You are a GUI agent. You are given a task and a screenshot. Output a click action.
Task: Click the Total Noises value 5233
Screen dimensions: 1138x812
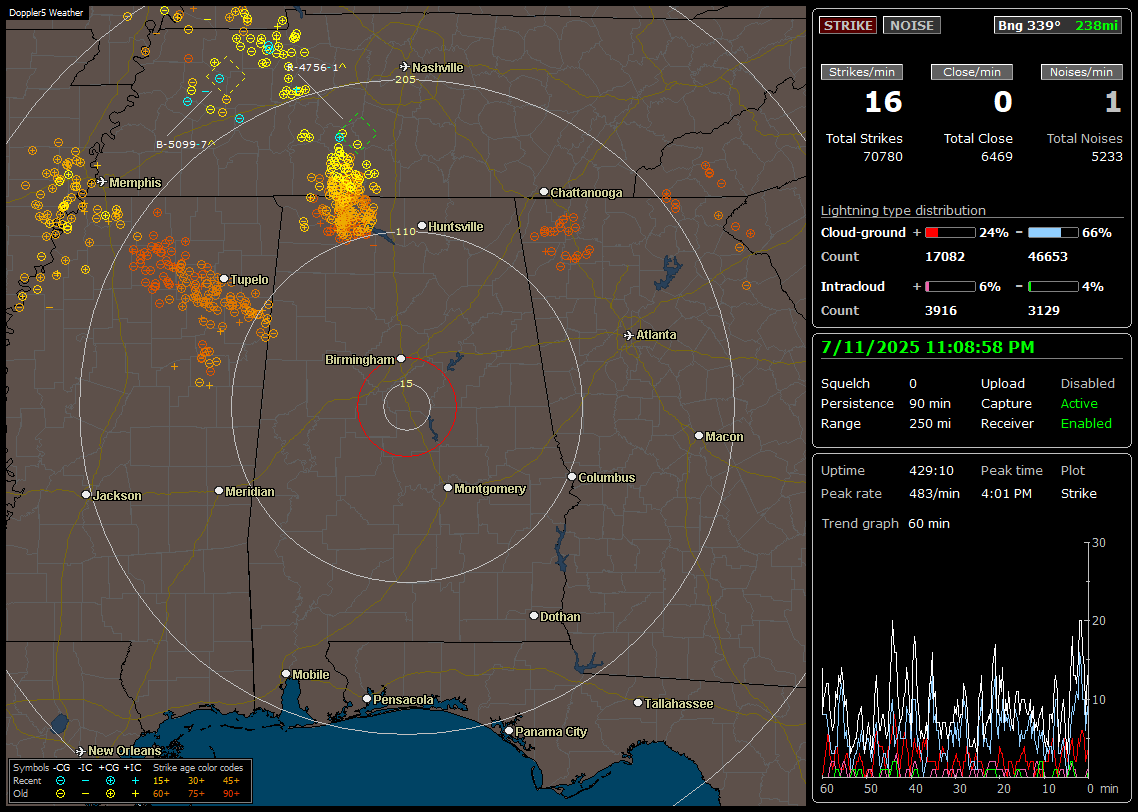coord(1107,157)
